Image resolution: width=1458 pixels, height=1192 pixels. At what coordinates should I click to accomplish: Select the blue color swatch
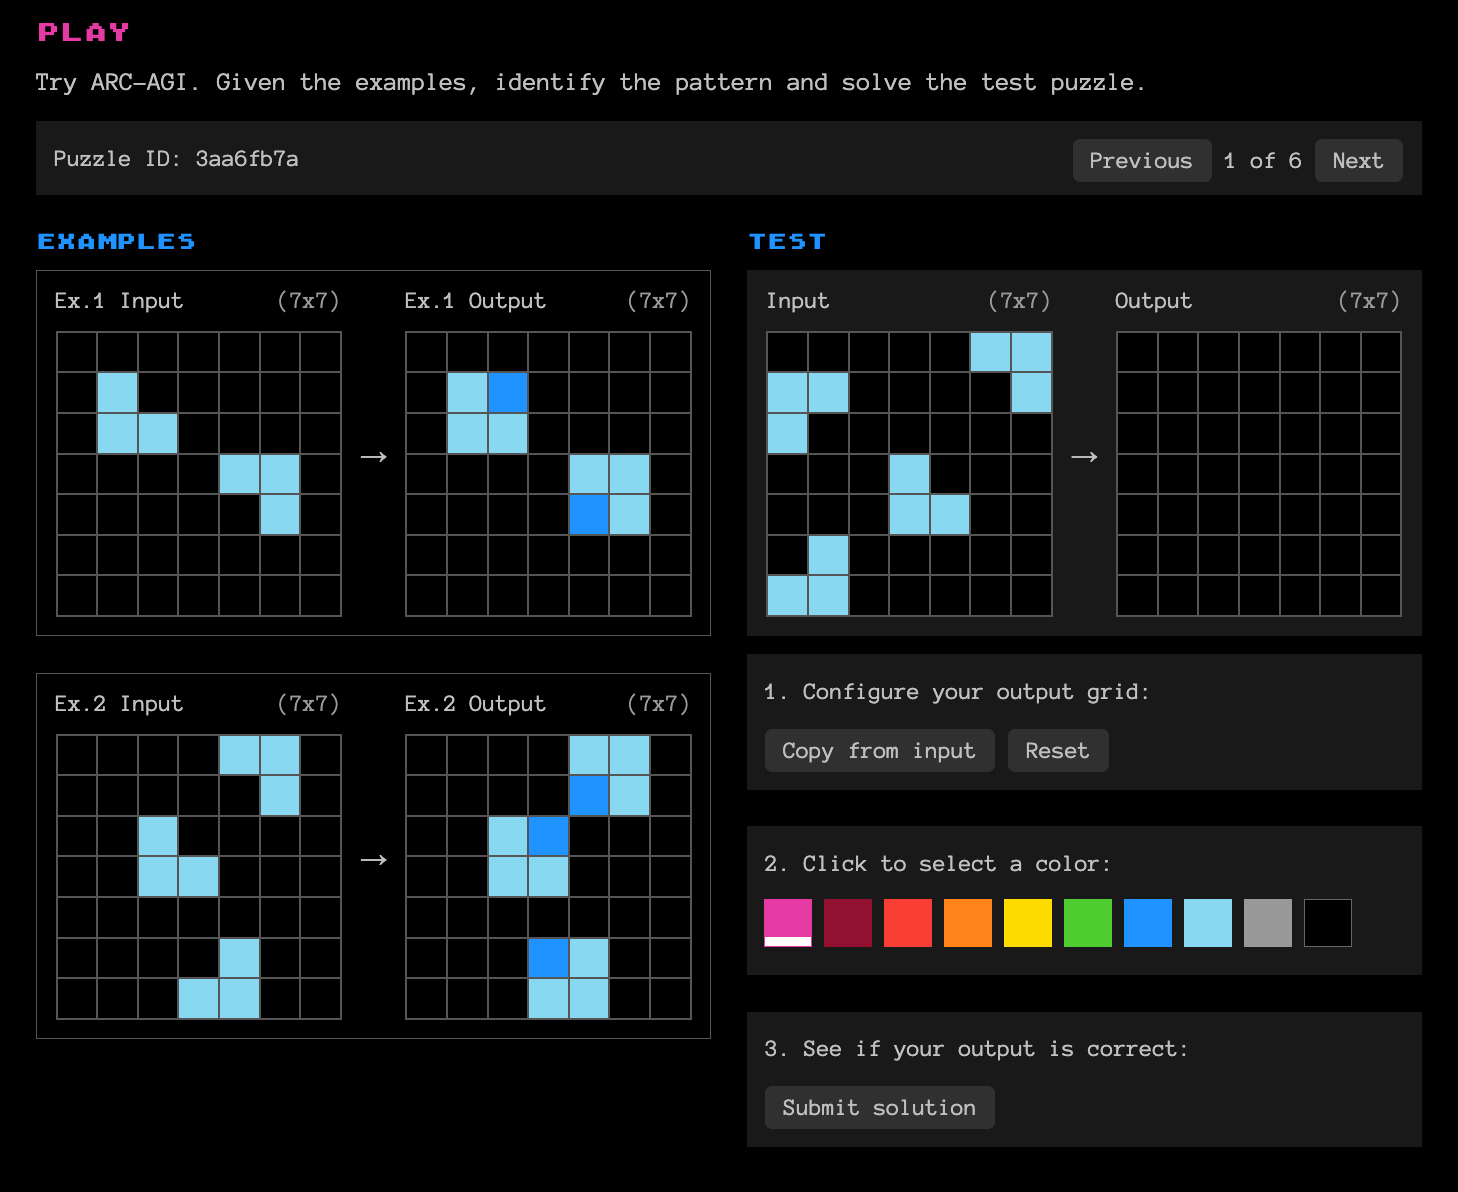pyautogui.click(x=1148, y=922)
